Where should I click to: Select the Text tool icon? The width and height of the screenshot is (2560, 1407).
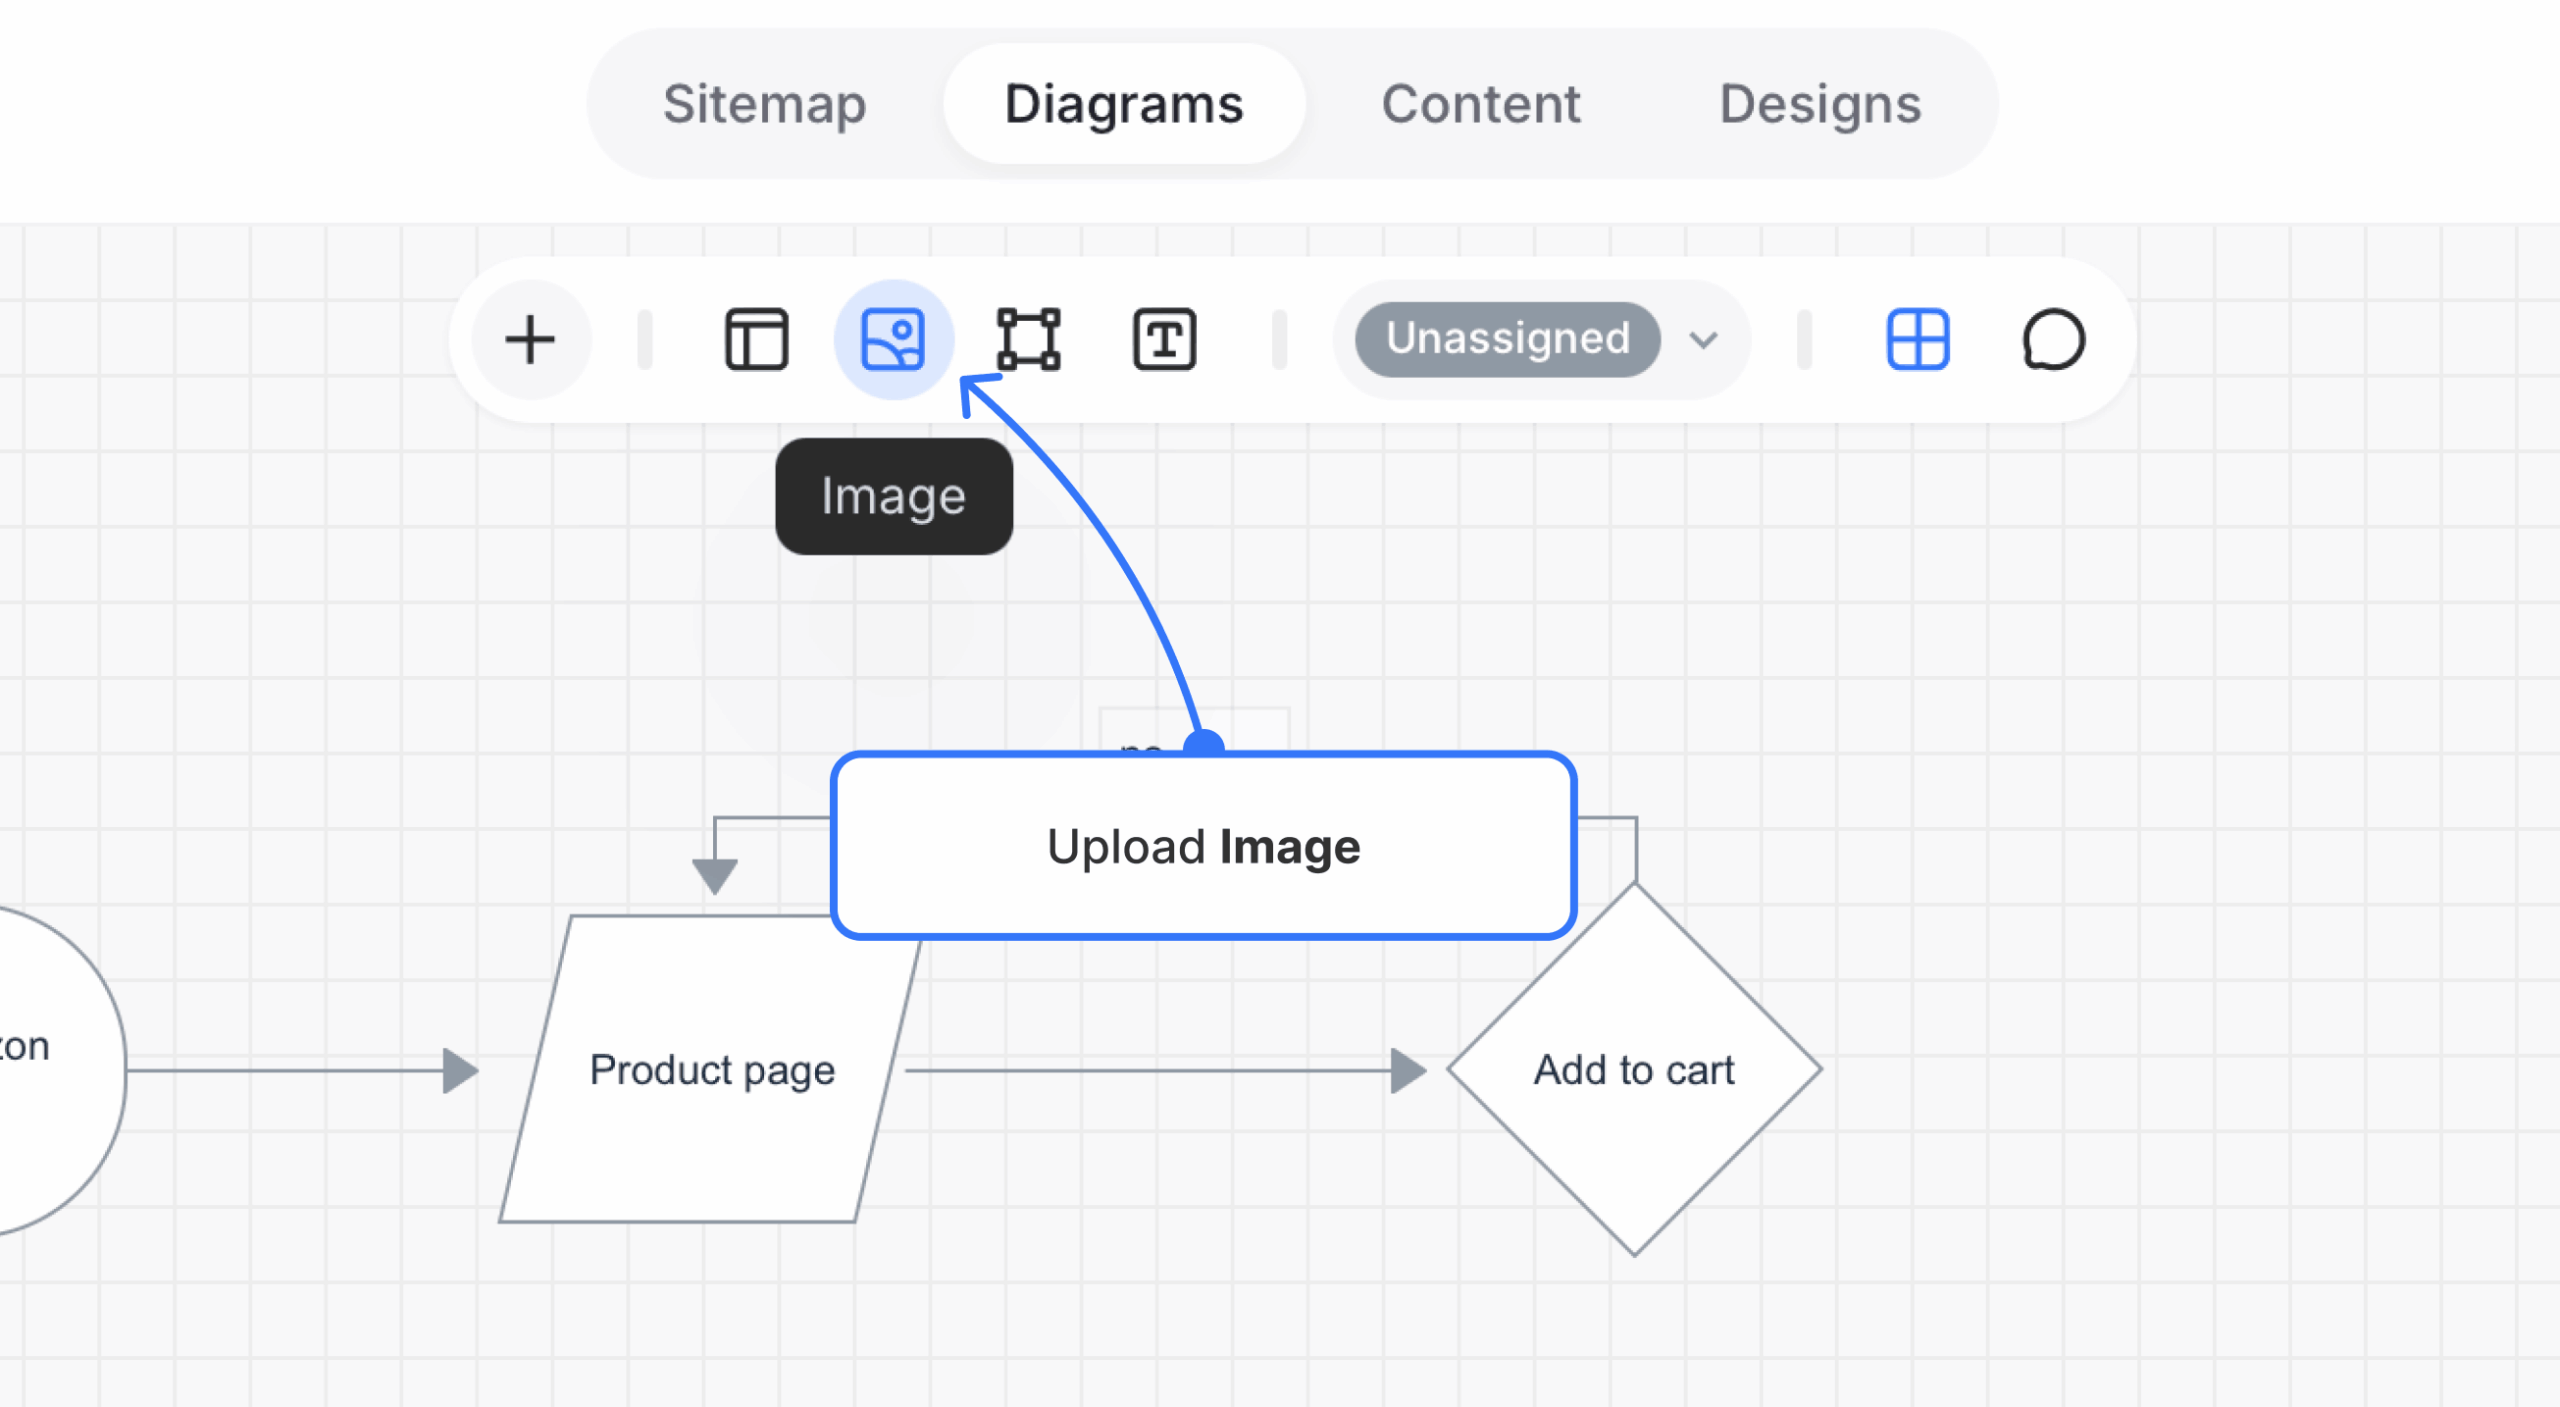[x=1164, y=340]
